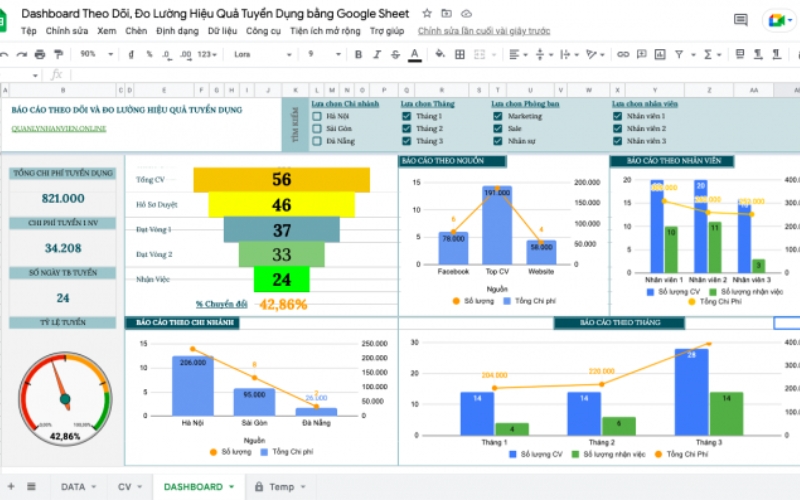Uncheck the Marketing department checkbox
Viewport: 800px width, 500px height.
pos(497,116)
